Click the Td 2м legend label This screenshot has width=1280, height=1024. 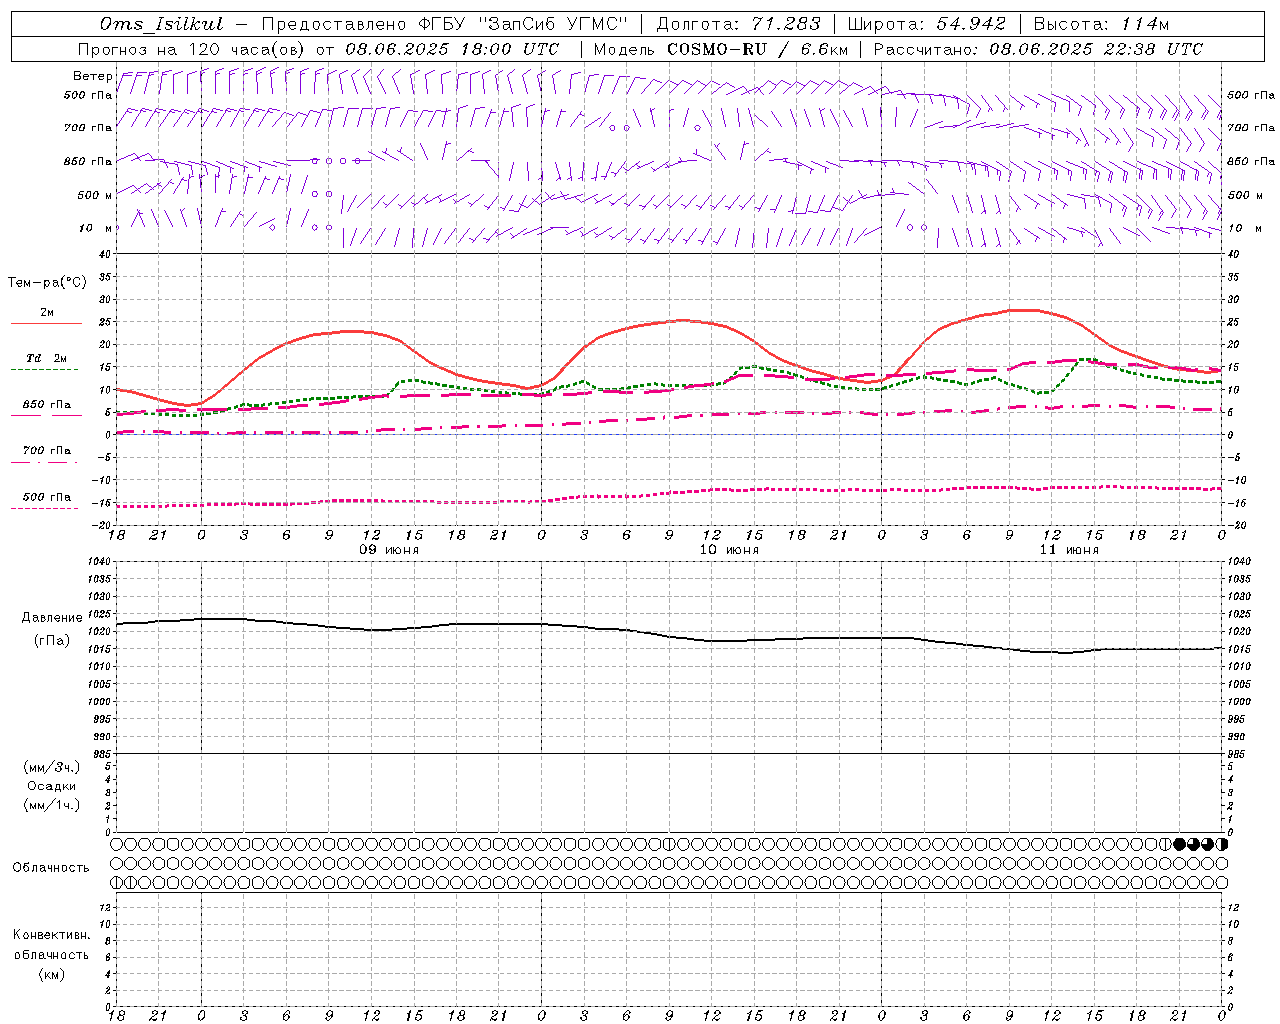click(47, 358)
